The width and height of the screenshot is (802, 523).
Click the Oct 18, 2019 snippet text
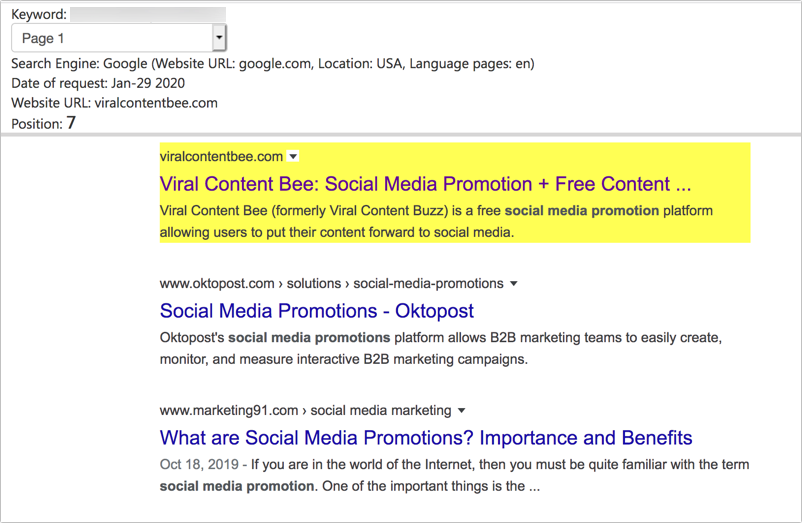coord(454,475)
